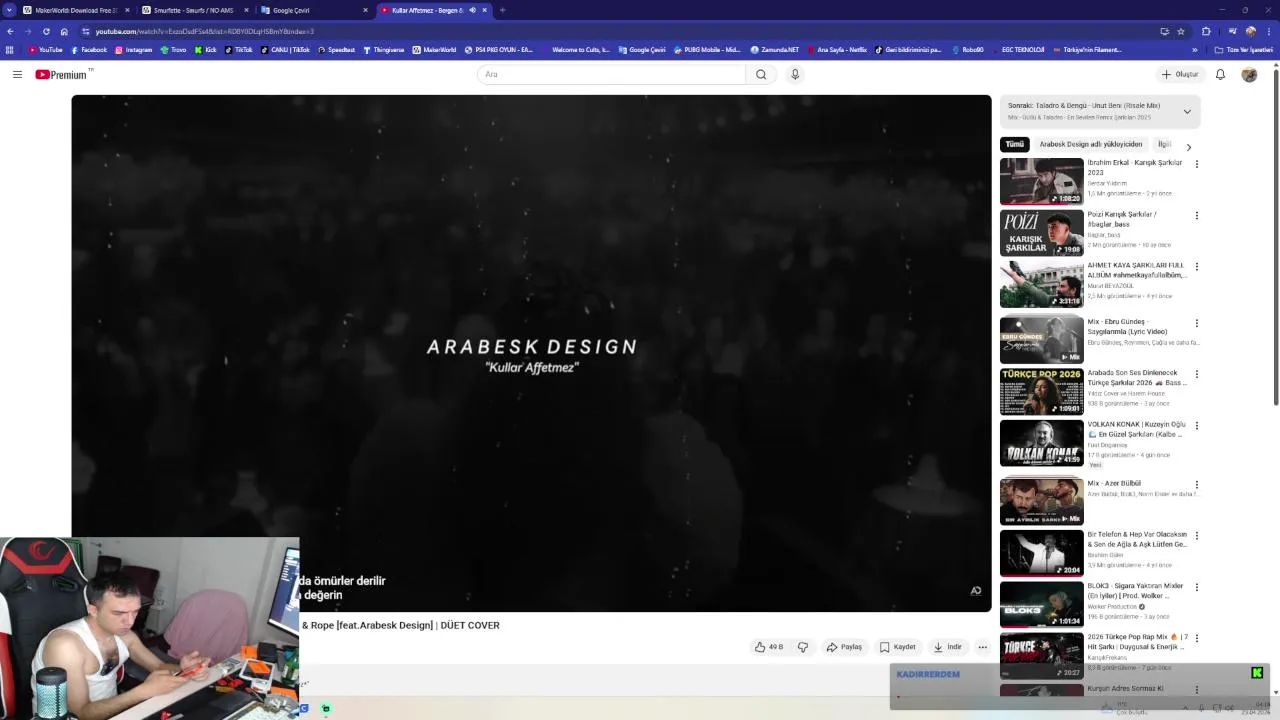This screenshot has height=720, width=1280.
Task: Dislike the video with the thumbs-down icon
Action: click(x=802, y=647)
